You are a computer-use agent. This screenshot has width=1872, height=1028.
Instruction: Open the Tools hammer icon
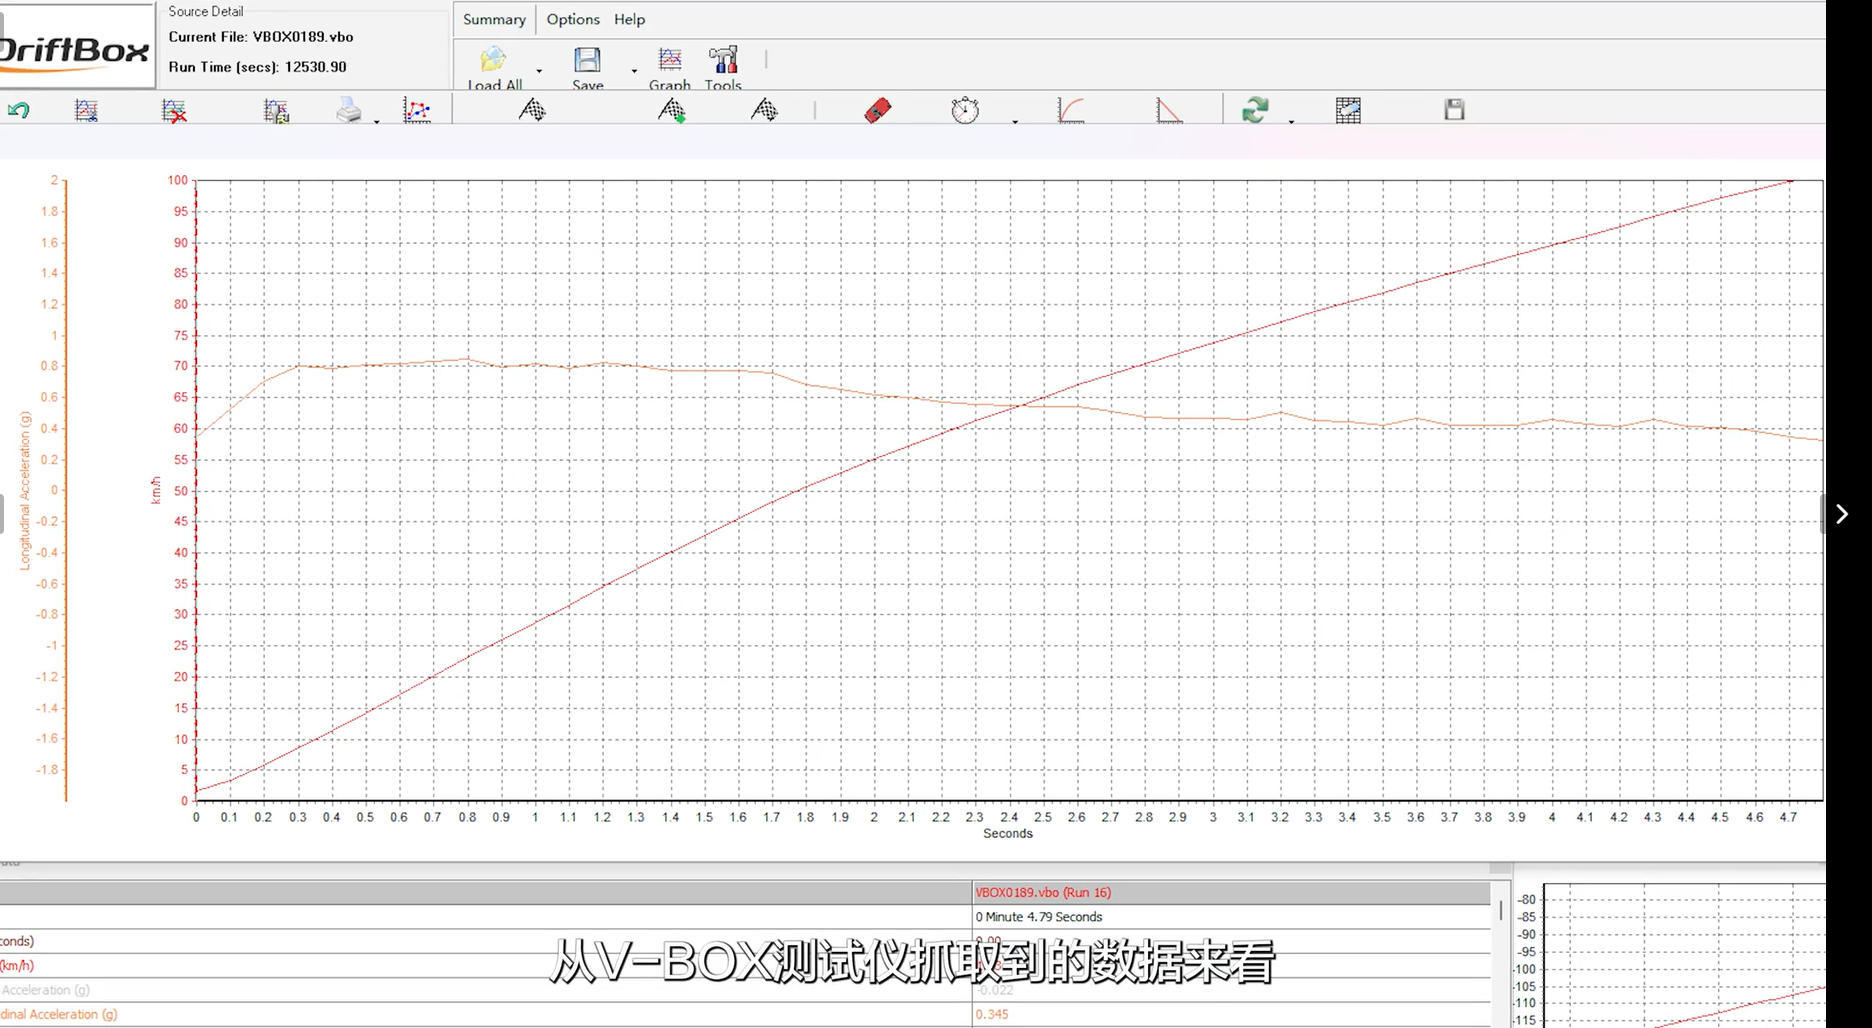click(722, 62)
